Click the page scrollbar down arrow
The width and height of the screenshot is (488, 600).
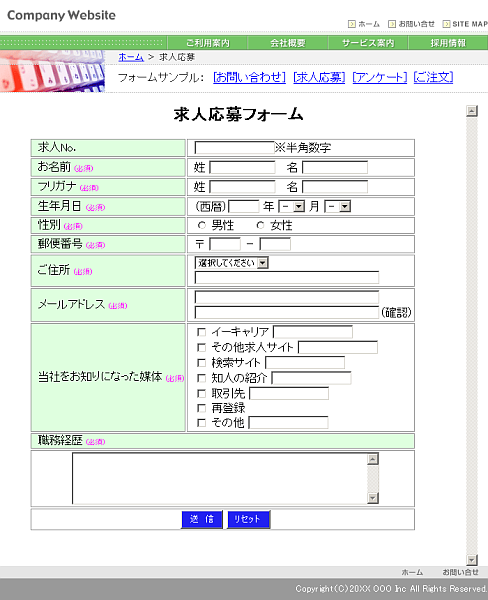[472, 560]
